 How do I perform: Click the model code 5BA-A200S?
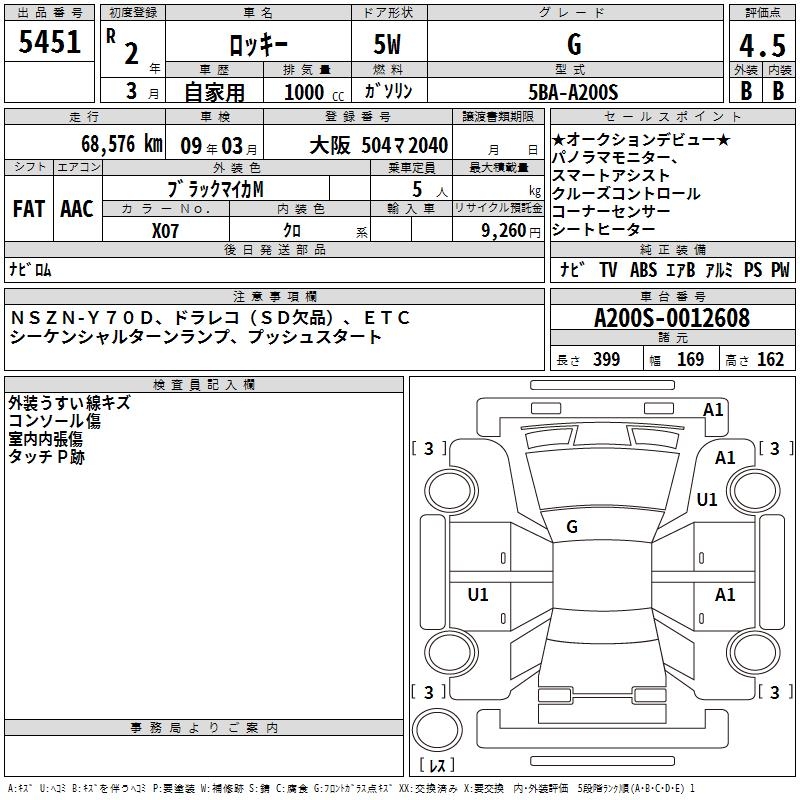click(x=573, y=92)
